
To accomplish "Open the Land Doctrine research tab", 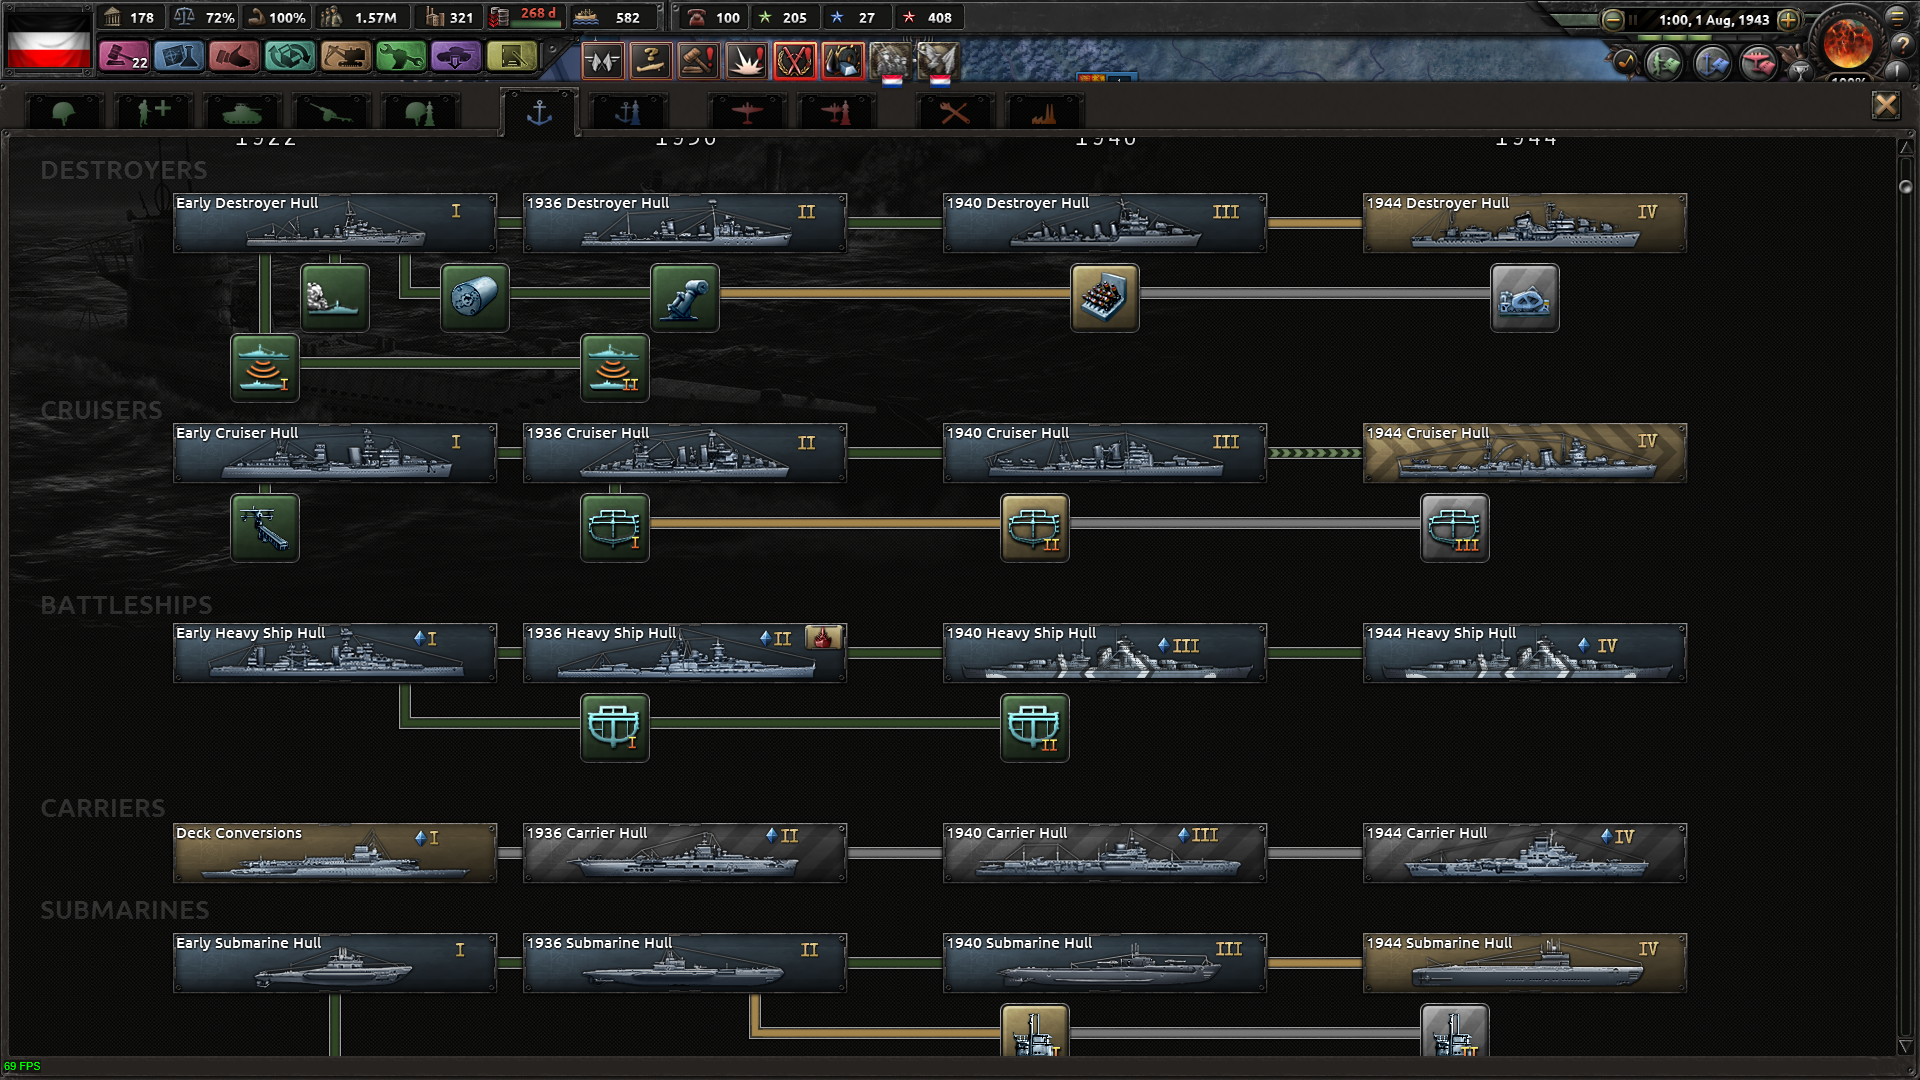I will pos(421,112).
